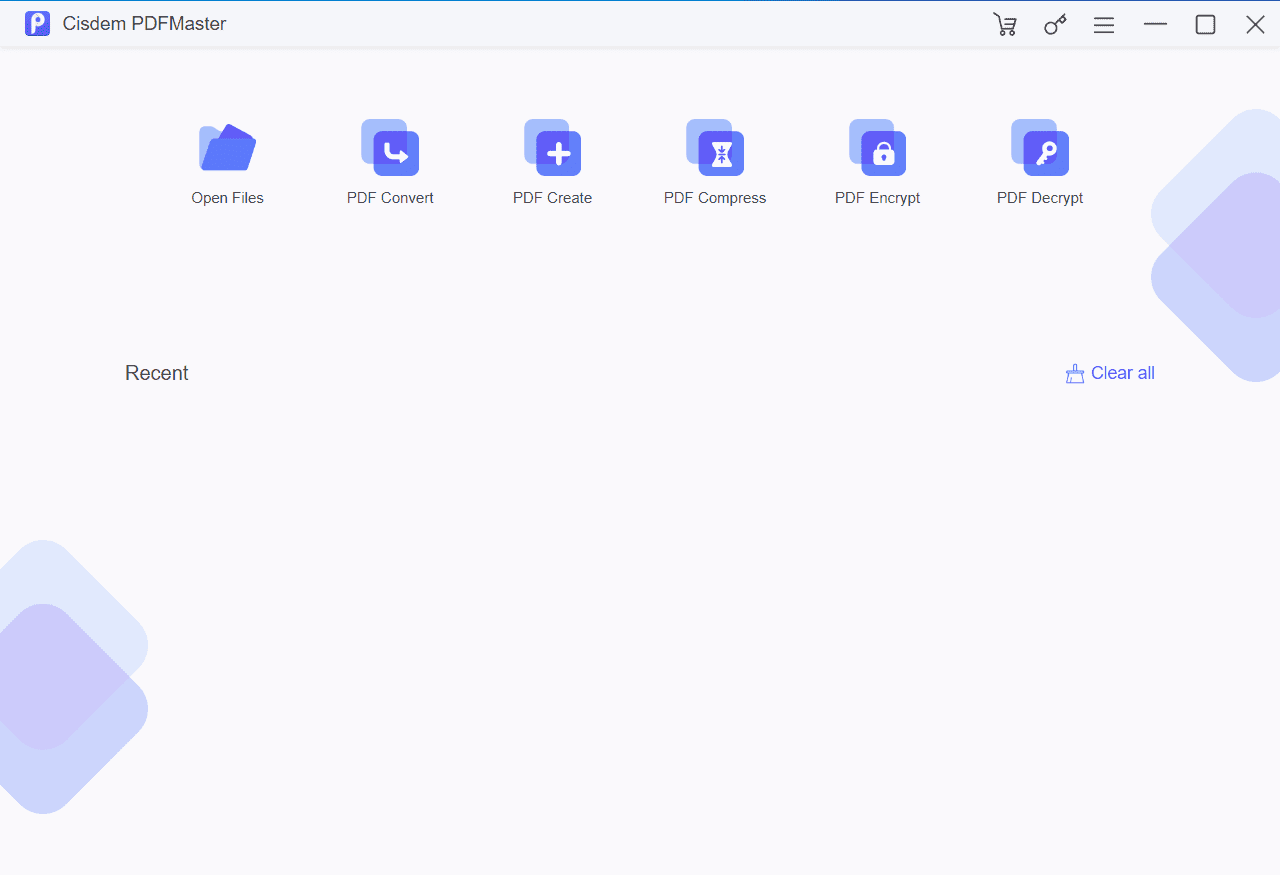Click the Cisdem PDFMaster logo icon

pyautogui.click(x=38, y=24)
